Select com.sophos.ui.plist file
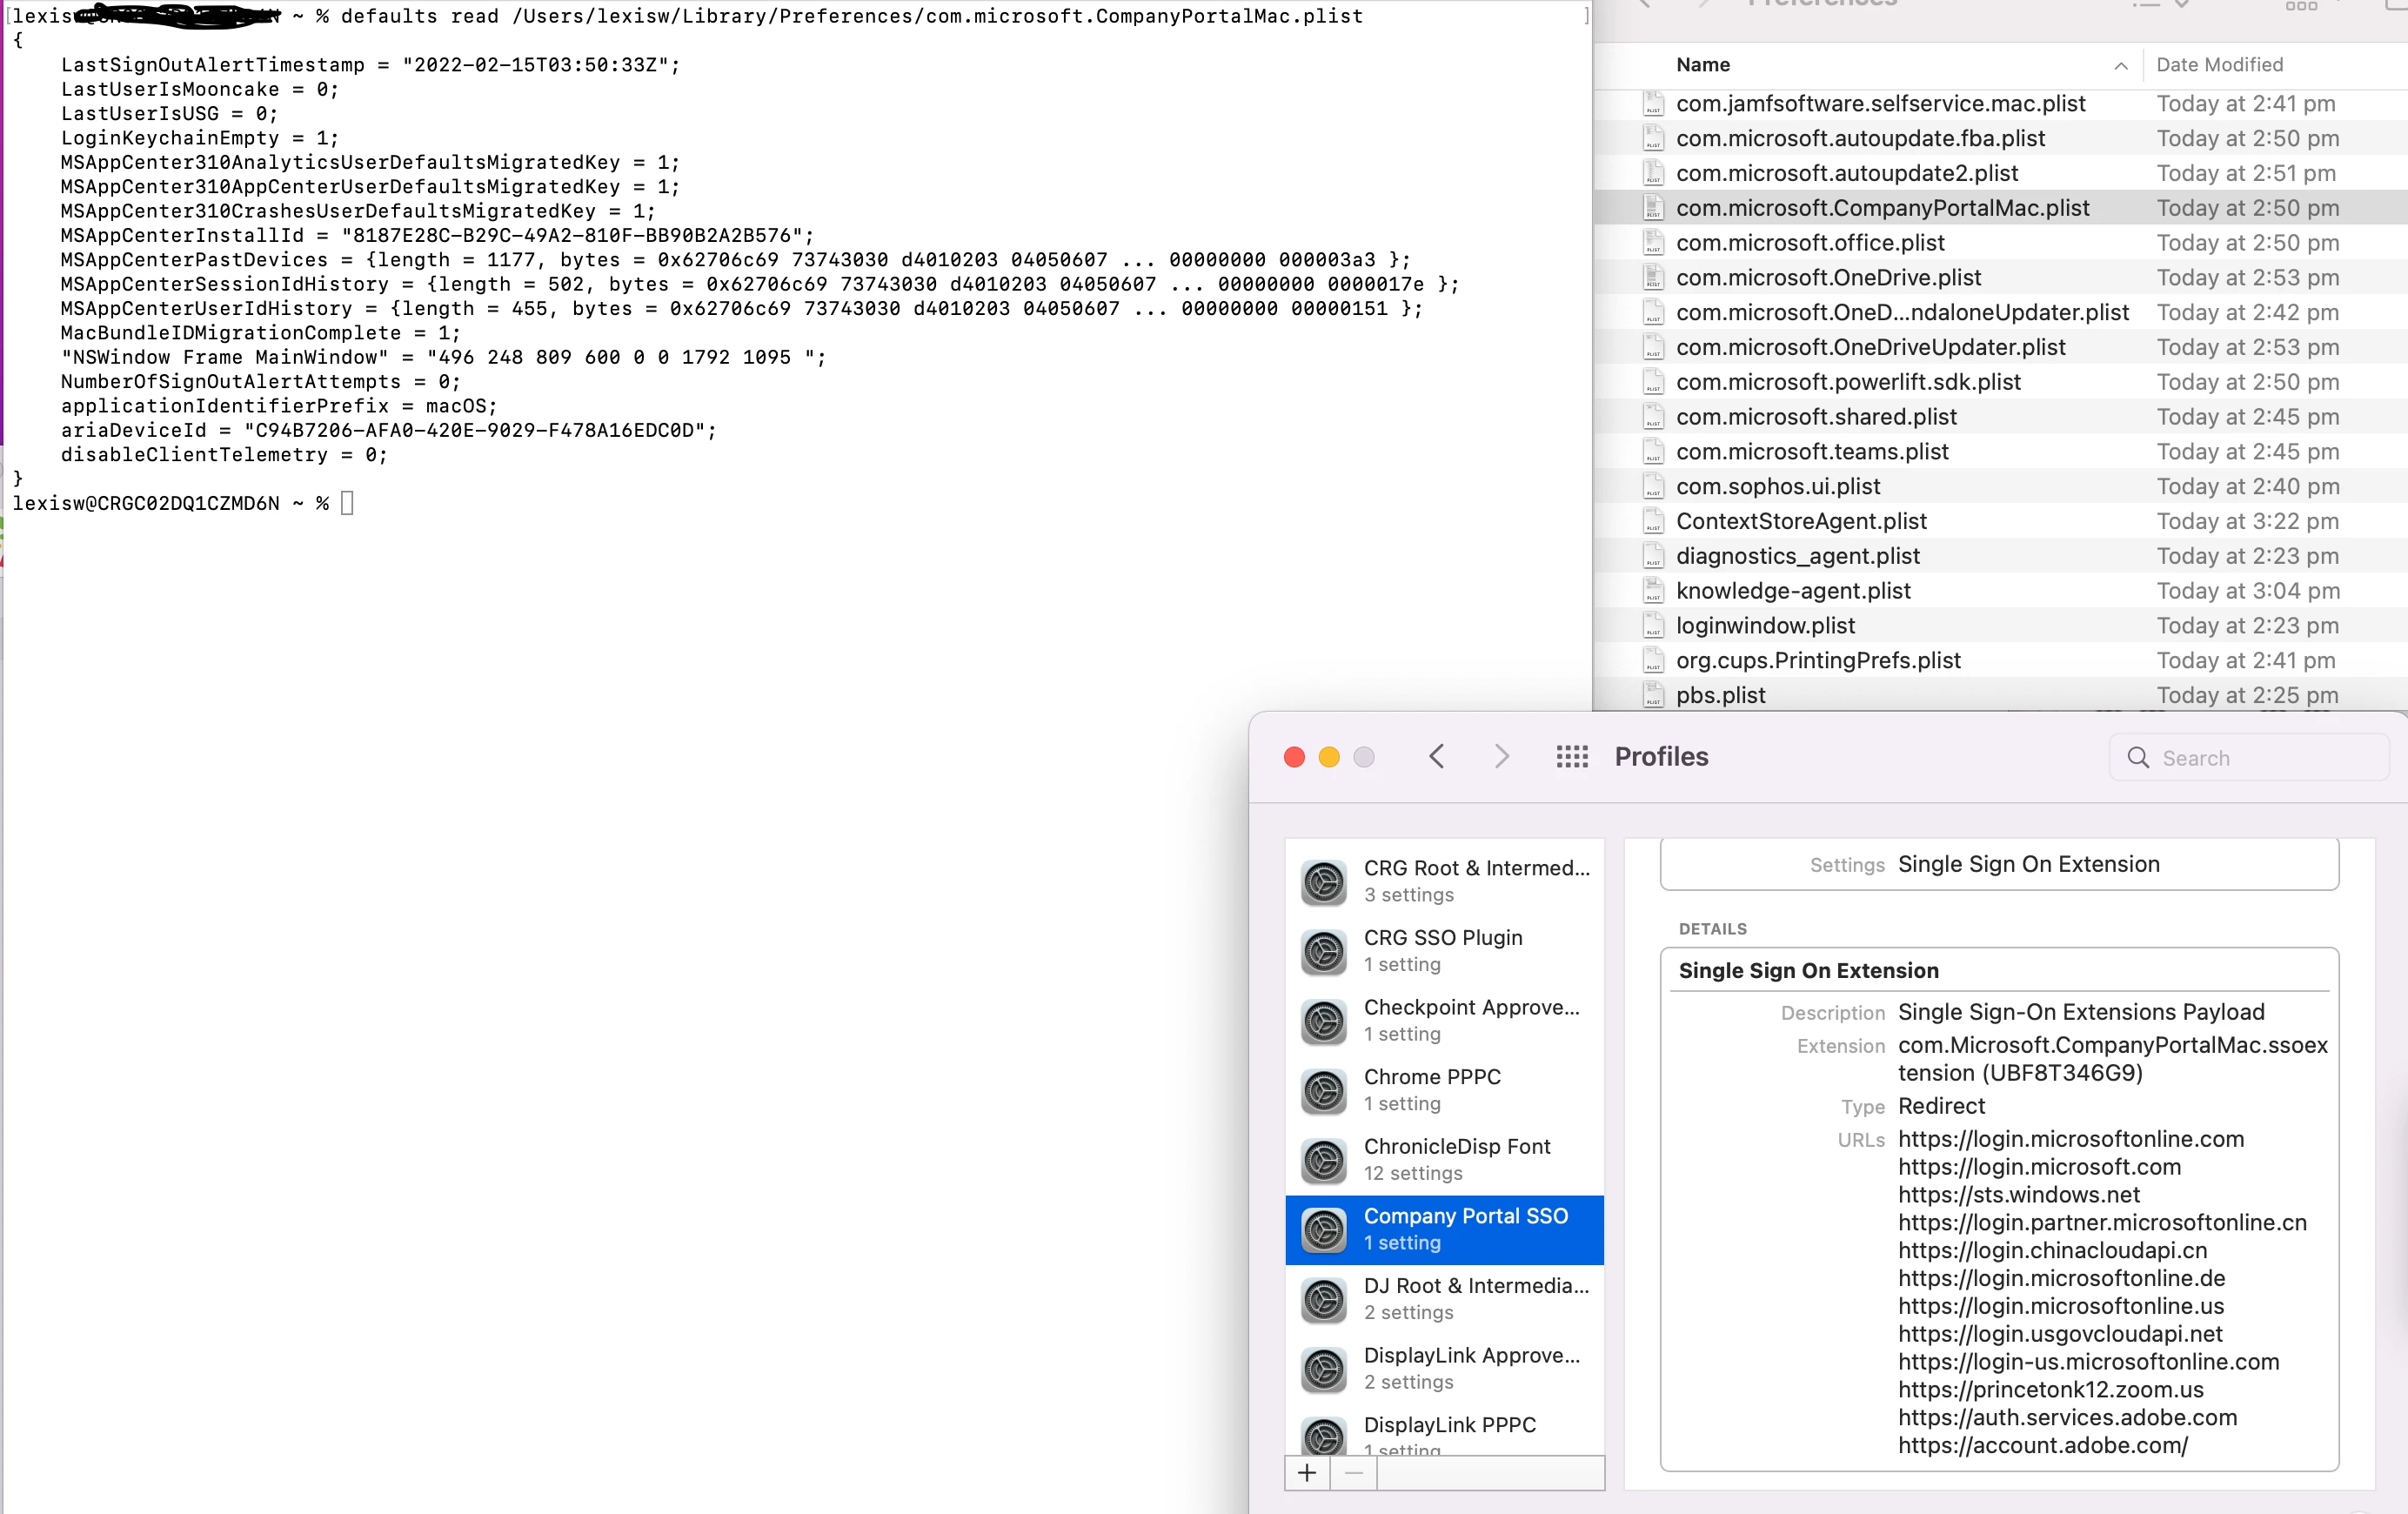Screen dimensions: 2408x1514 click(2000, 486)
